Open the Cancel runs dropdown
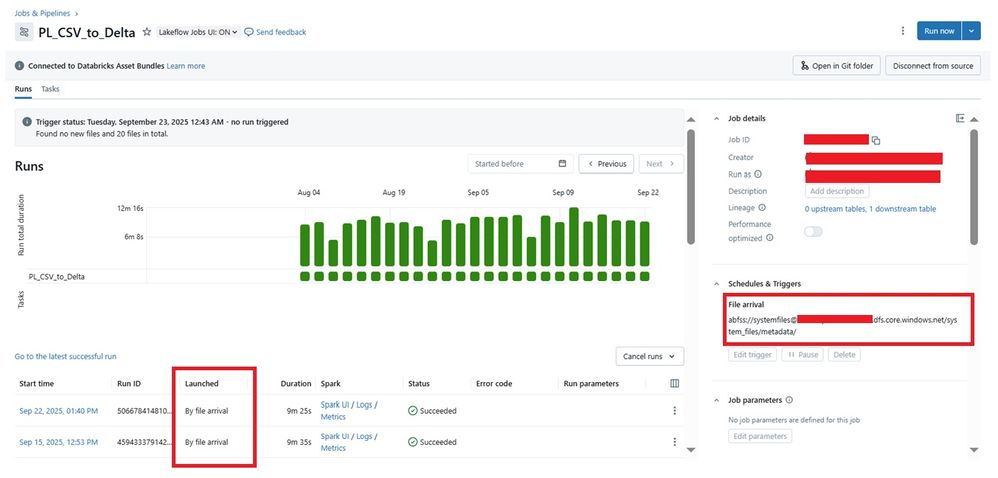Image resolution: width=998 pixels, height=478 pixels. pyautogui.click(x=650, y=356)
